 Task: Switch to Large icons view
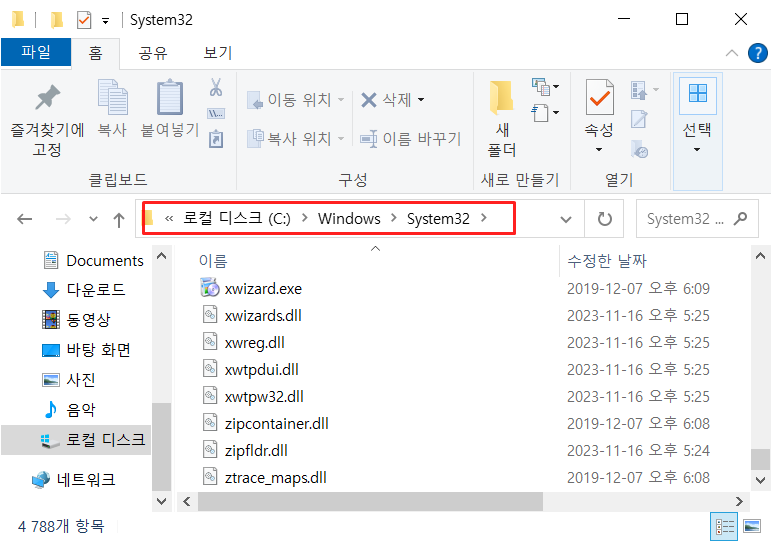pyautogui.click(x=752, y=527)
